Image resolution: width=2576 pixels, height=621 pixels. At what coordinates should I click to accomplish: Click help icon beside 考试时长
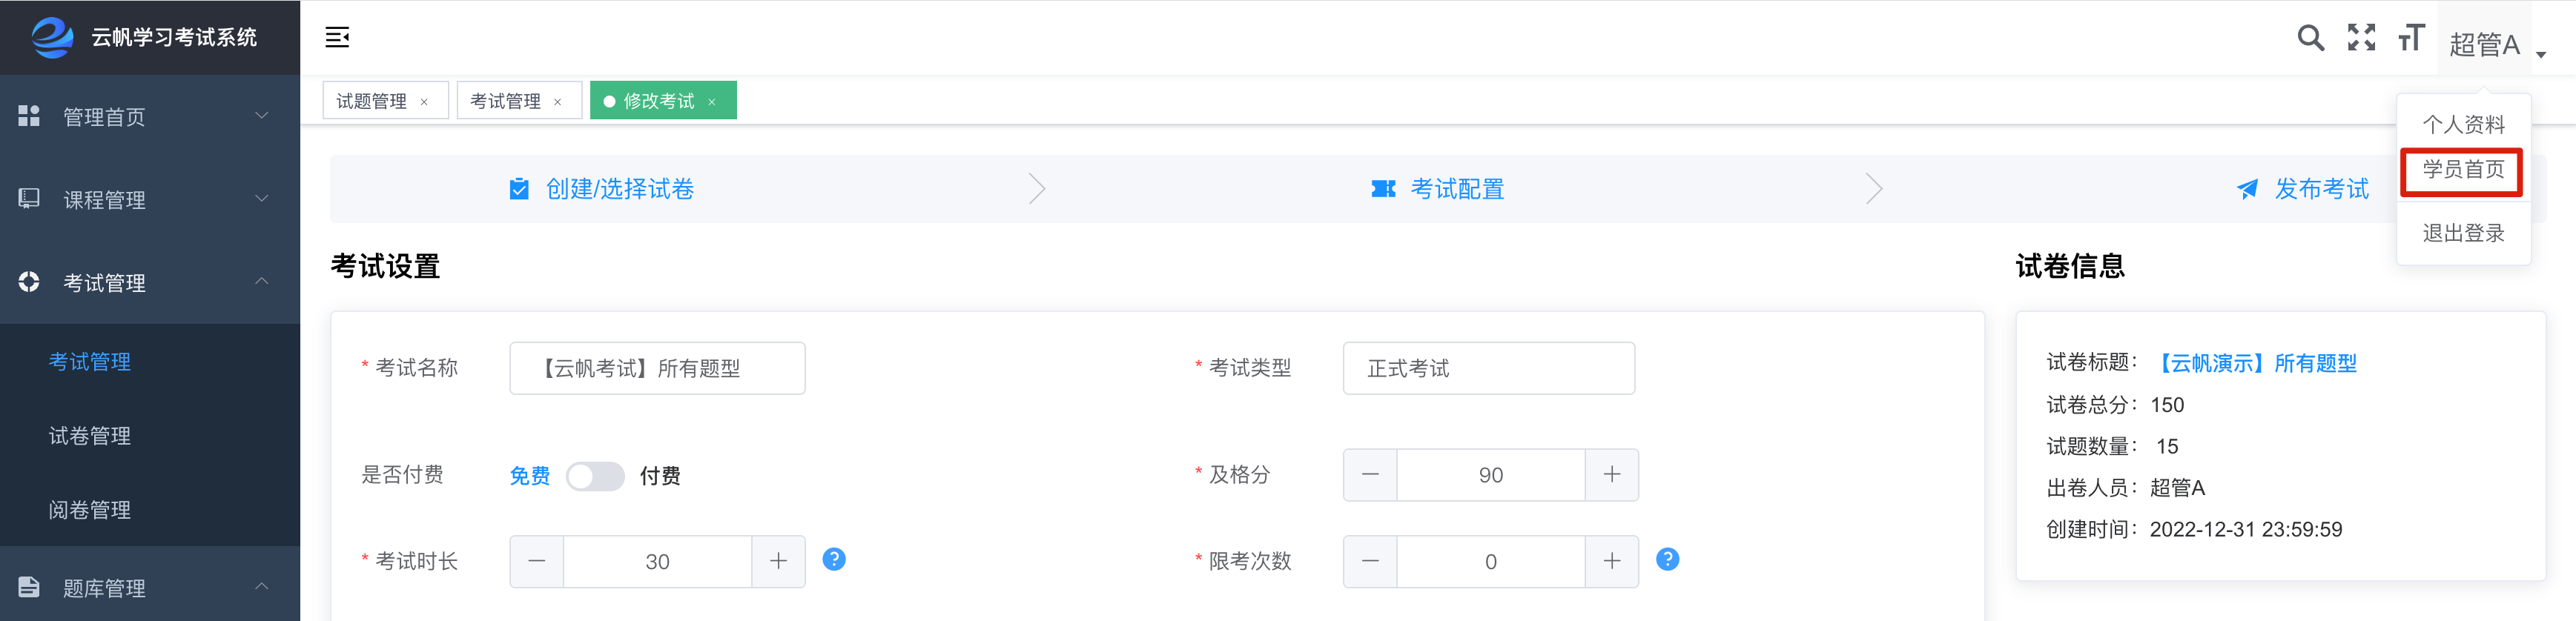click(834, 559)
